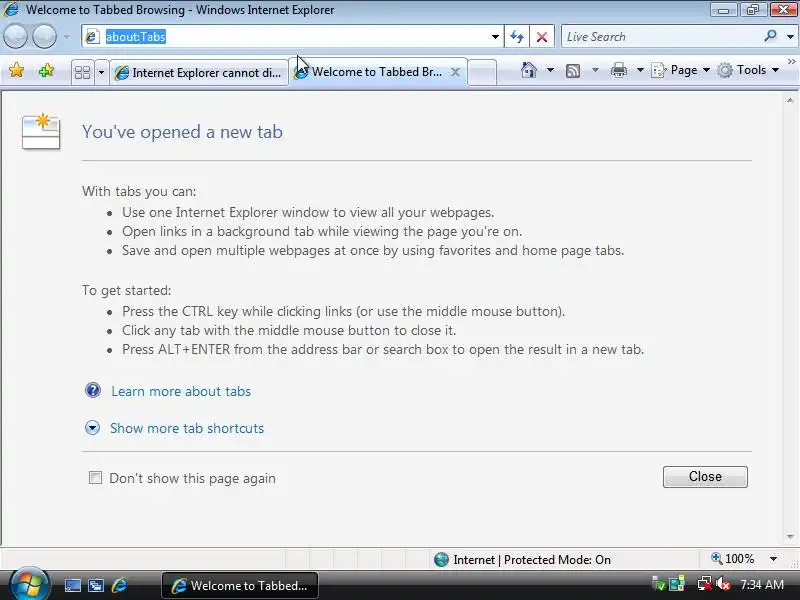
Task: Click Switch between windows icon
Action: (x=96, y=585)
